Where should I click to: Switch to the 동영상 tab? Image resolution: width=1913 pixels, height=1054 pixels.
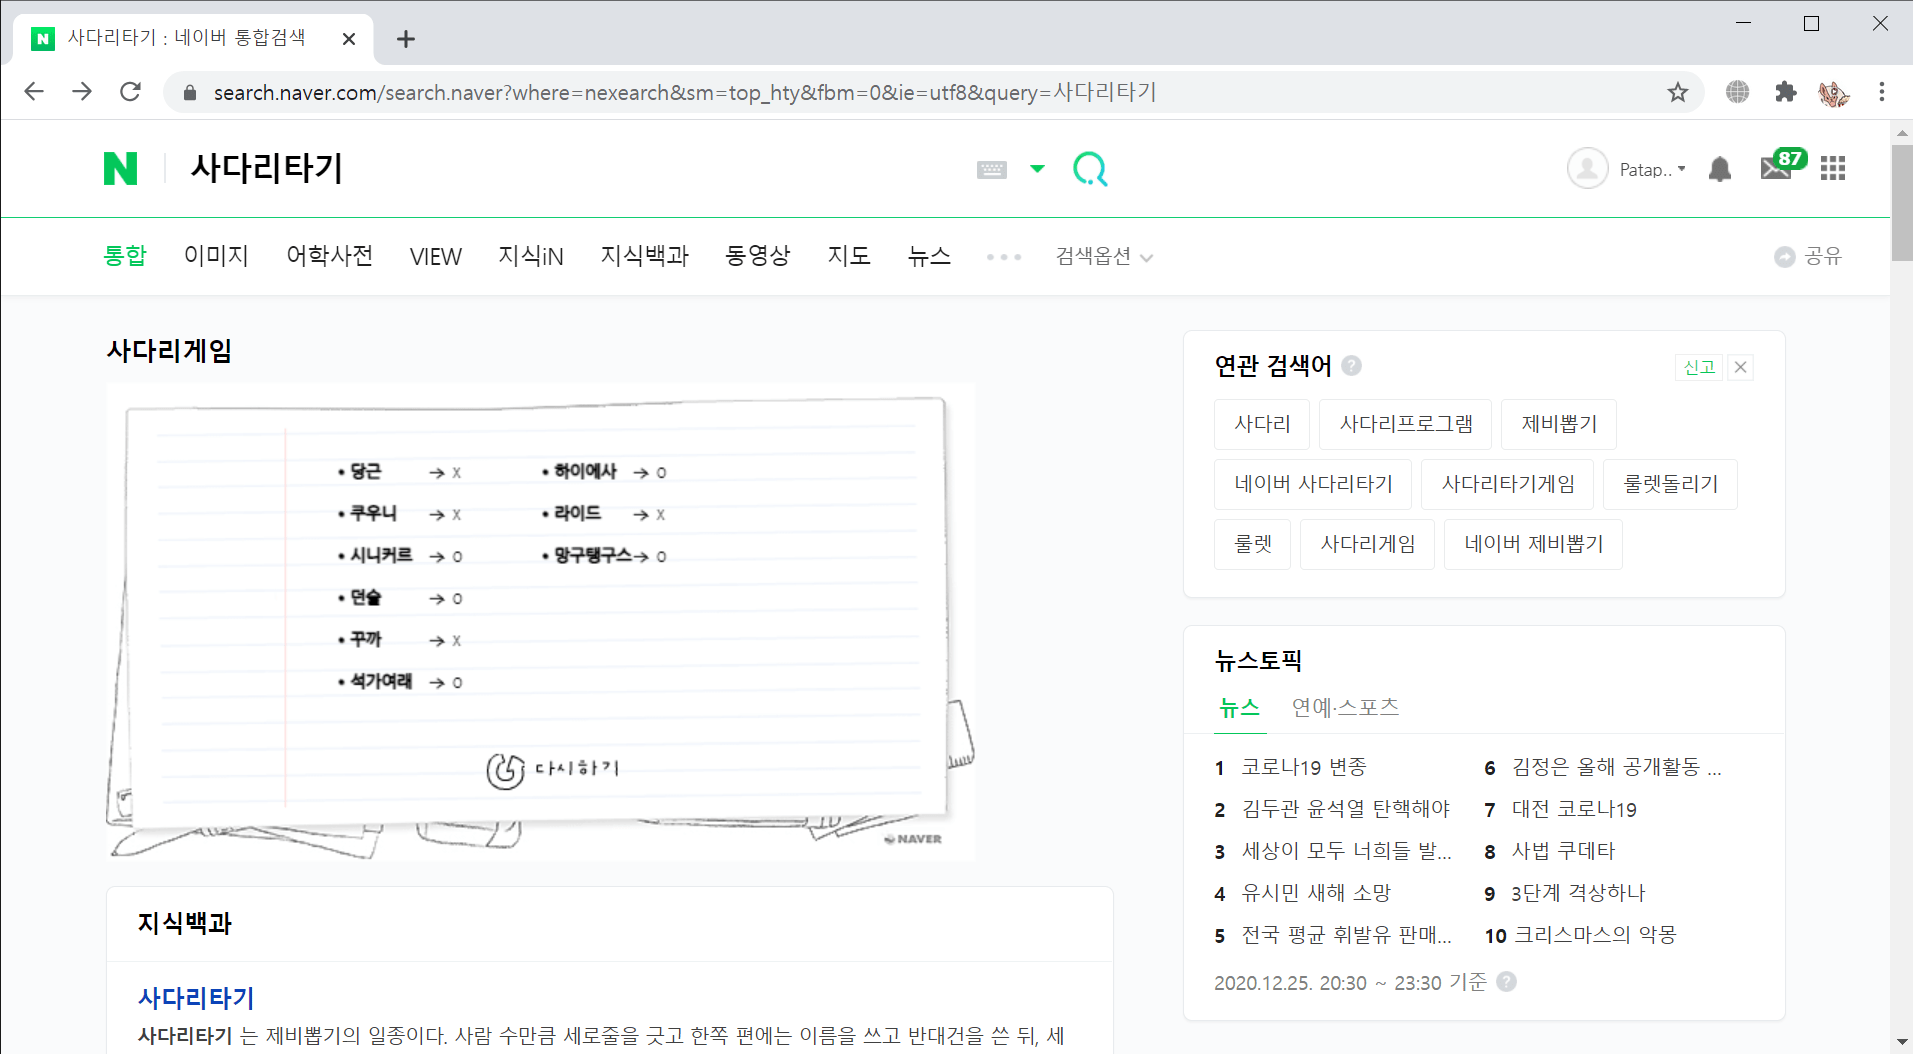click(x=758, y=256)
